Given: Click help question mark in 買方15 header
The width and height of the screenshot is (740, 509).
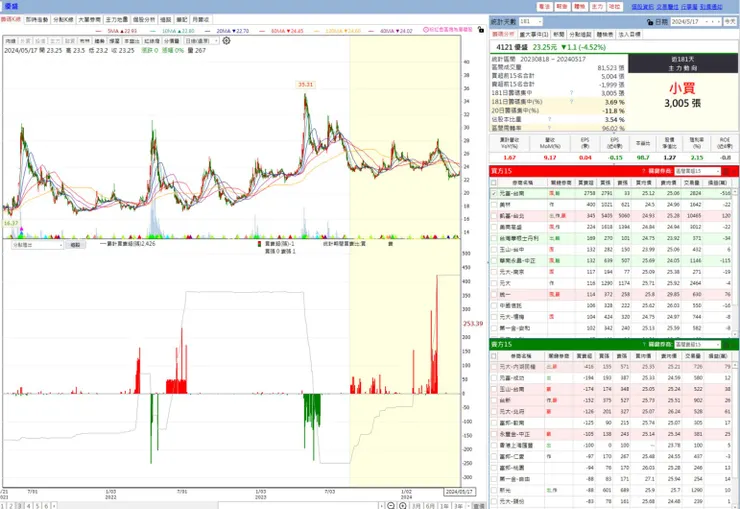Looking at the screenshot, I should (x=643, y=171).
